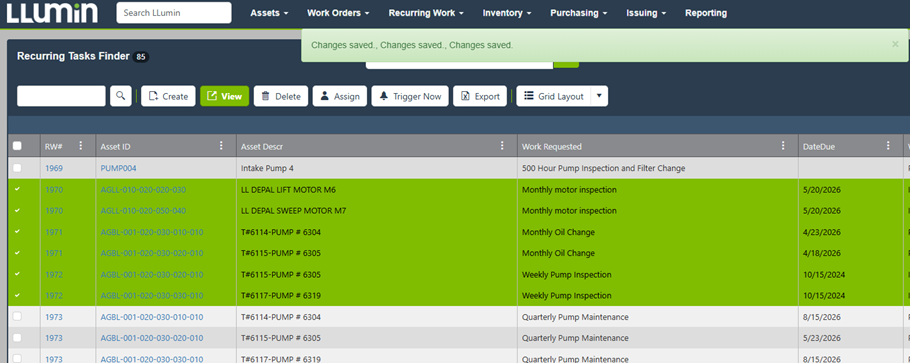The height and width of the screenshot is (363, 910).
Task: Open RW# column options menu
Action: tap(81, 146)
